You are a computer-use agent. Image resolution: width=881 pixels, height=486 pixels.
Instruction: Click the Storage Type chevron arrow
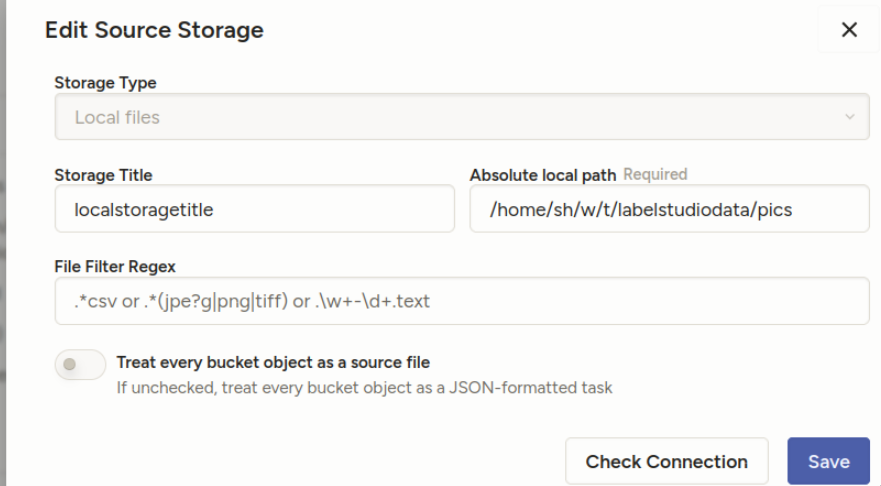click(x=850, y=118)
